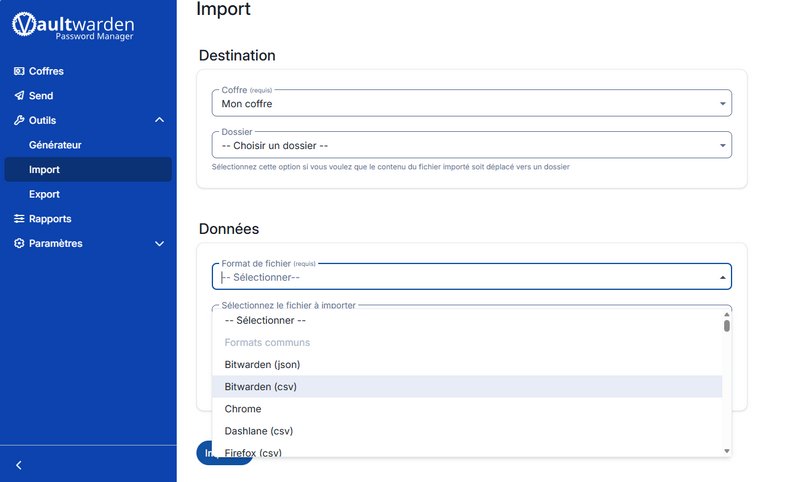Collapse the sidebar with bottom-left chevron
Screen dimensions: 800x482
point(19,465)
